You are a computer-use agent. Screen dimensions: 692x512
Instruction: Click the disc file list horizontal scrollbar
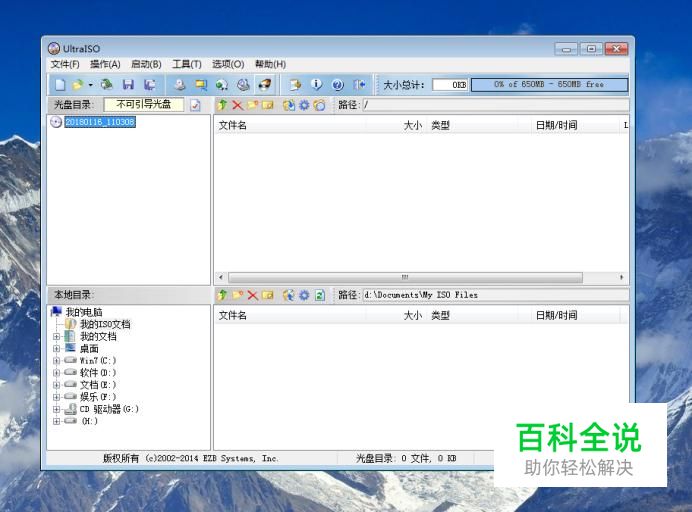pyautogui.click(x=405, y=277)
